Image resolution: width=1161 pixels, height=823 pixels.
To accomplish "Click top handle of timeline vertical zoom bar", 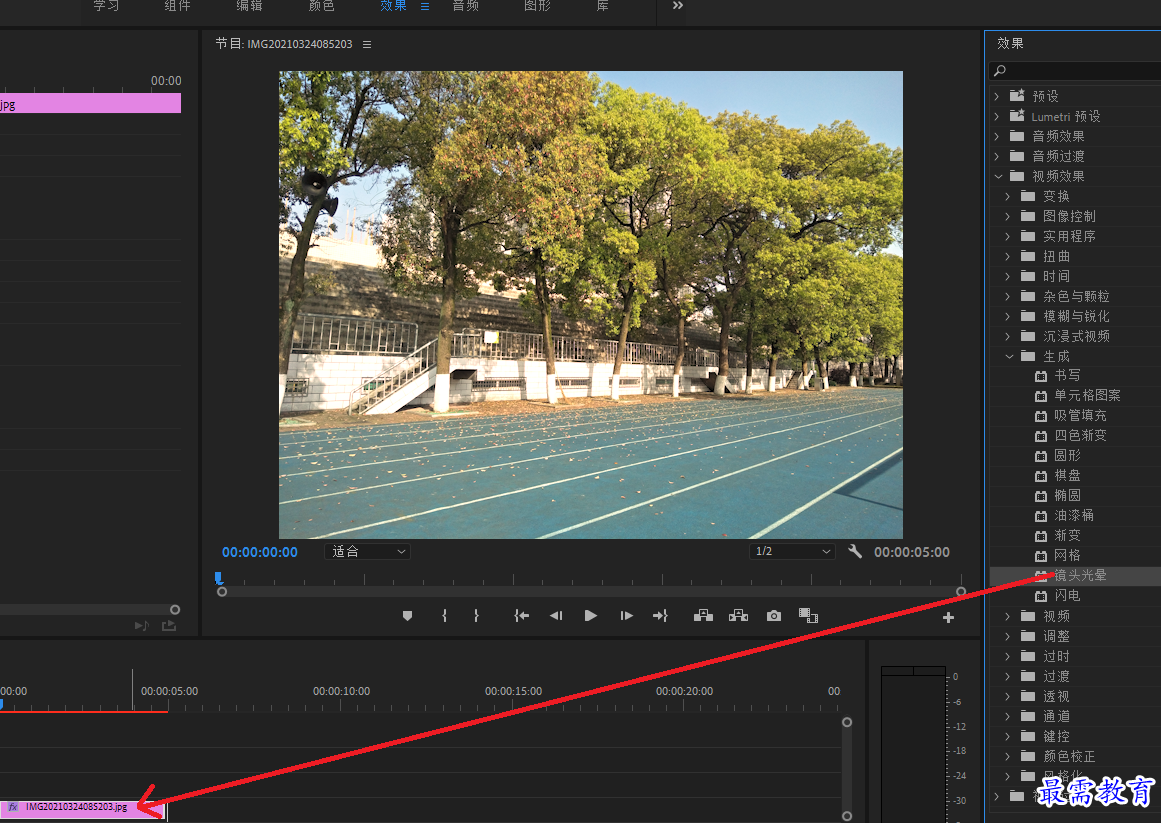I will point(847,722).
